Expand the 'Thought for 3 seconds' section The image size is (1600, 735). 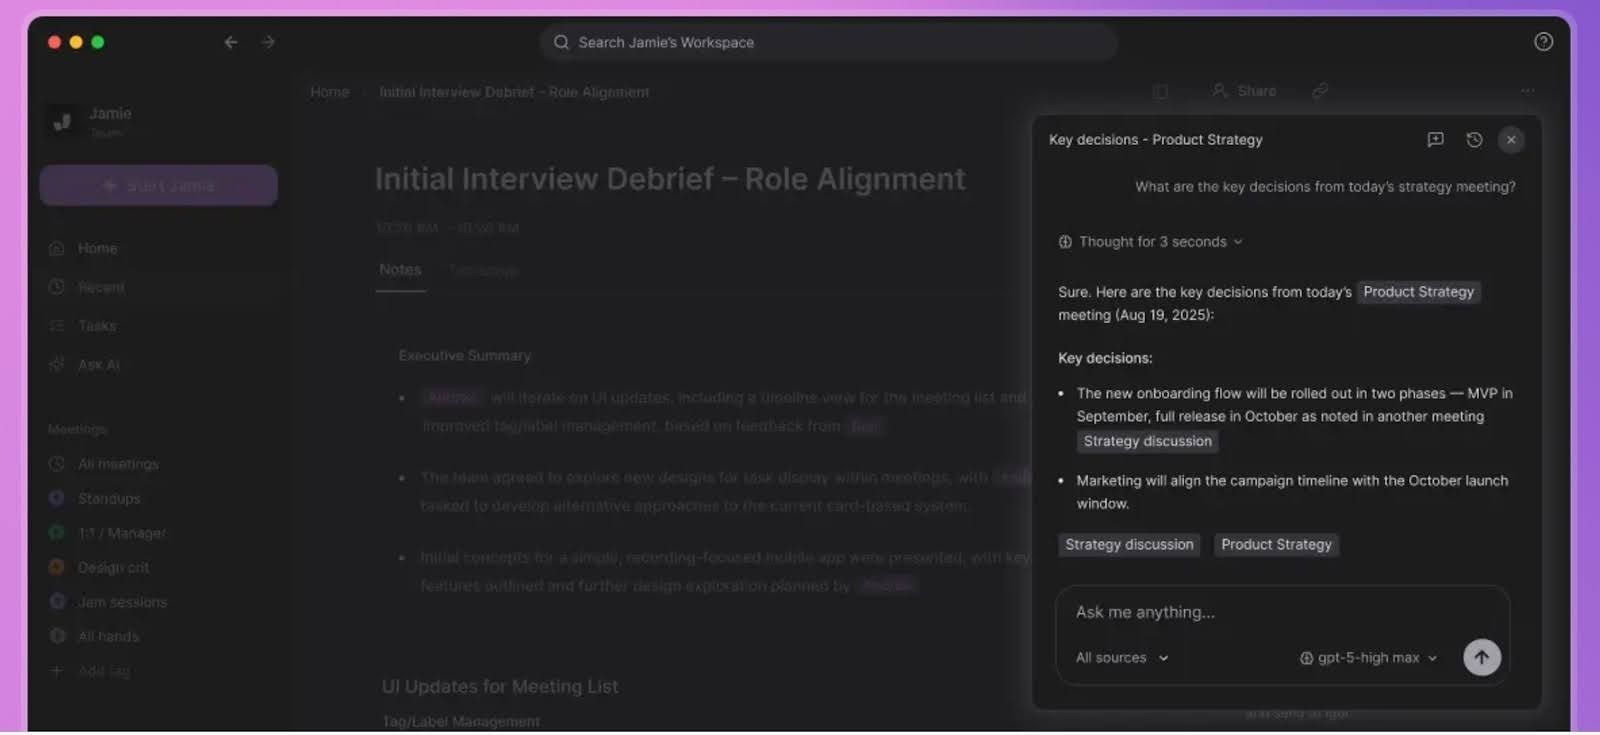(1151, 242)
